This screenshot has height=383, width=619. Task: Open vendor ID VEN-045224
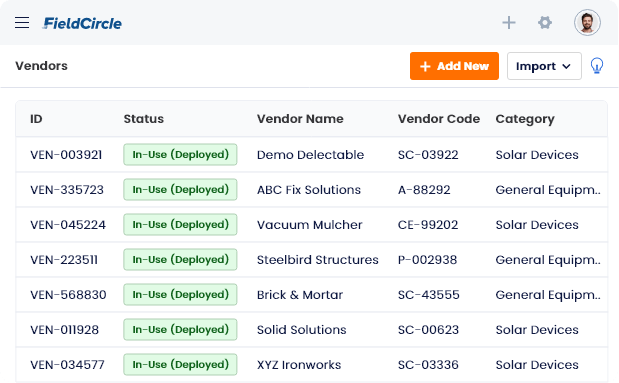tap(68, 225)
